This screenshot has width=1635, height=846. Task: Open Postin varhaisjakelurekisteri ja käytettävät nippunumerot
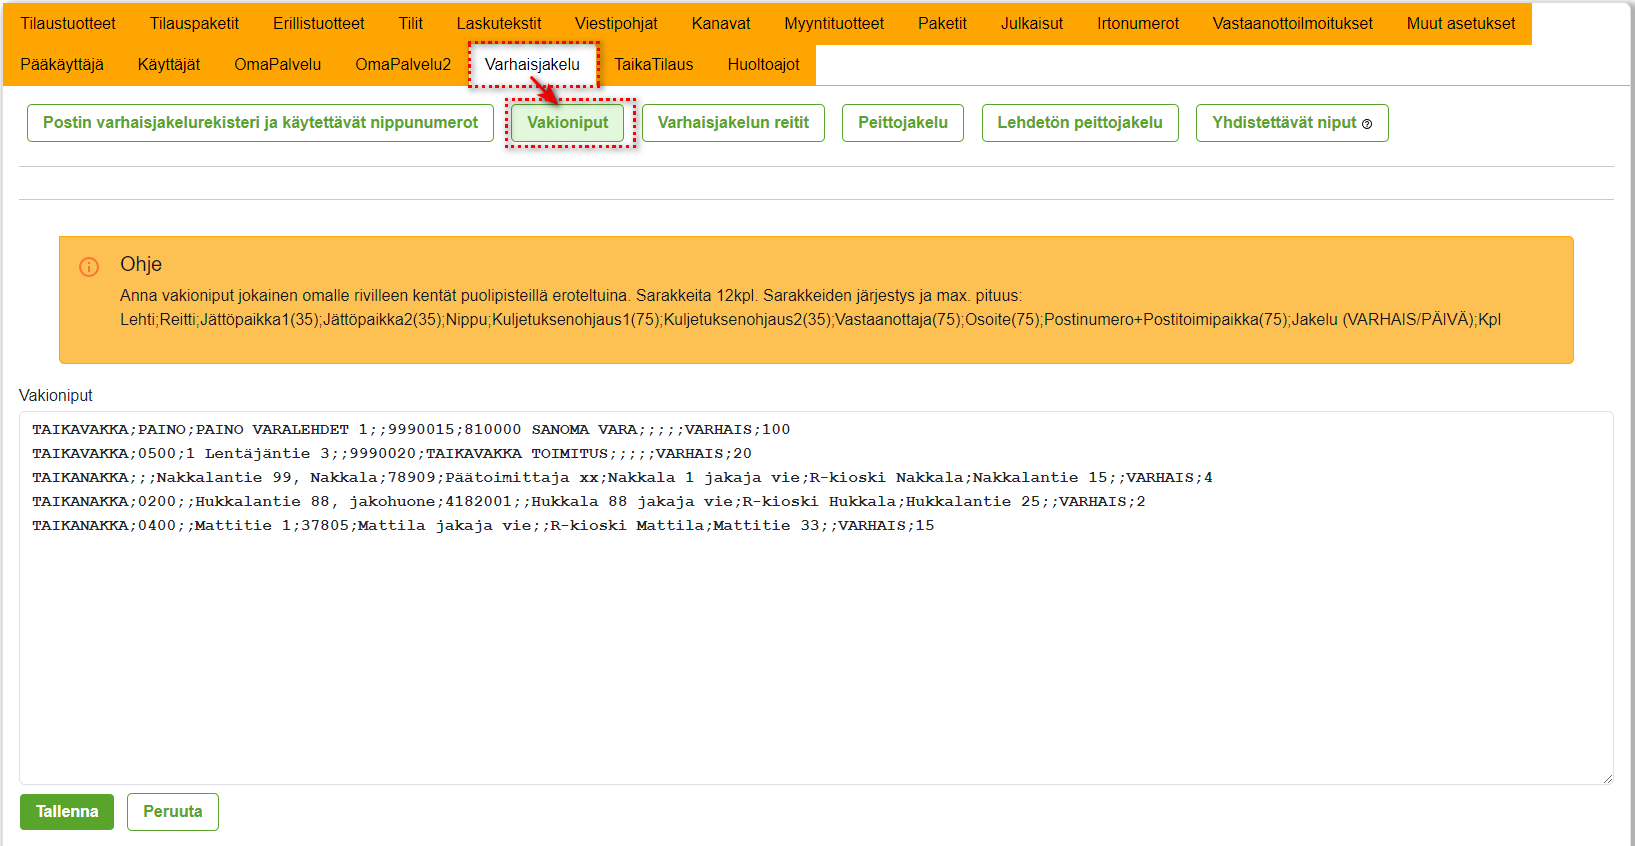(x=260, y=123)
